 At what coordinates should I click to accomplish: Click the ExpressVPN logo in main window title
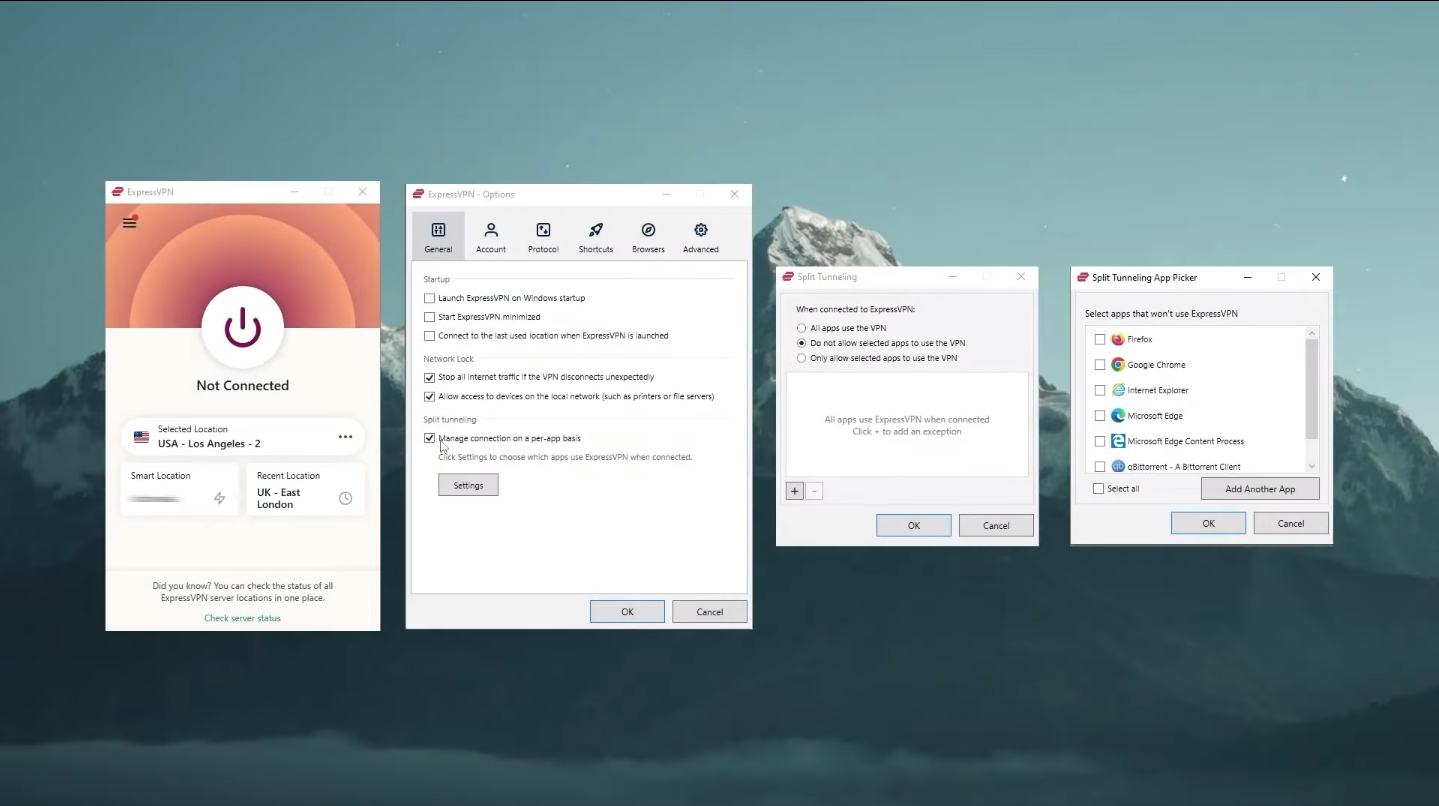point(117,192)
